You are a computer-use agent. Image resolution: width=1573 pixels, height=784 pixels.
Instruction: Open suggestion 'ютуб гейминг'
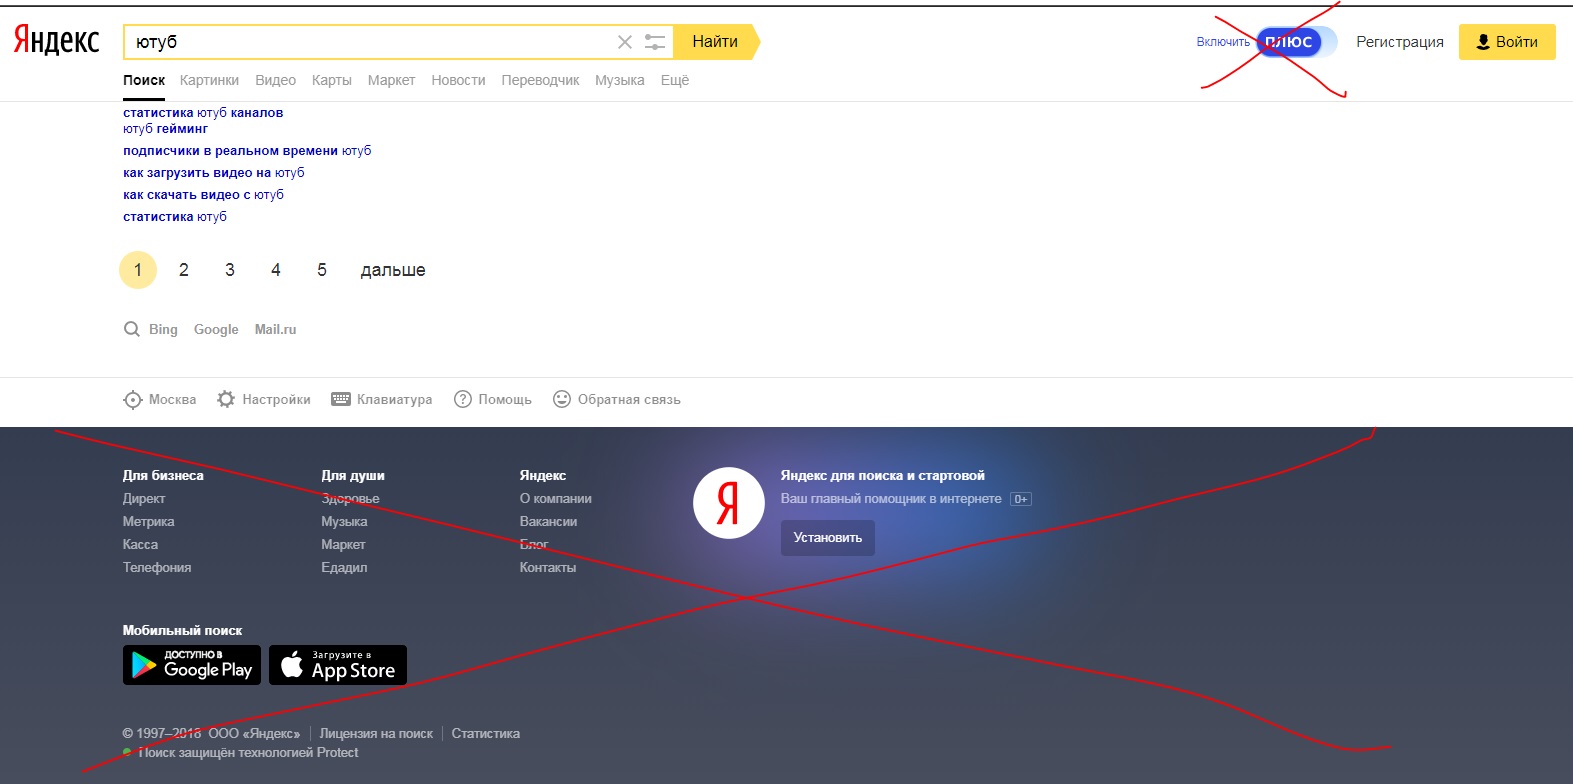pyautogui.click(x=165, y=128)
